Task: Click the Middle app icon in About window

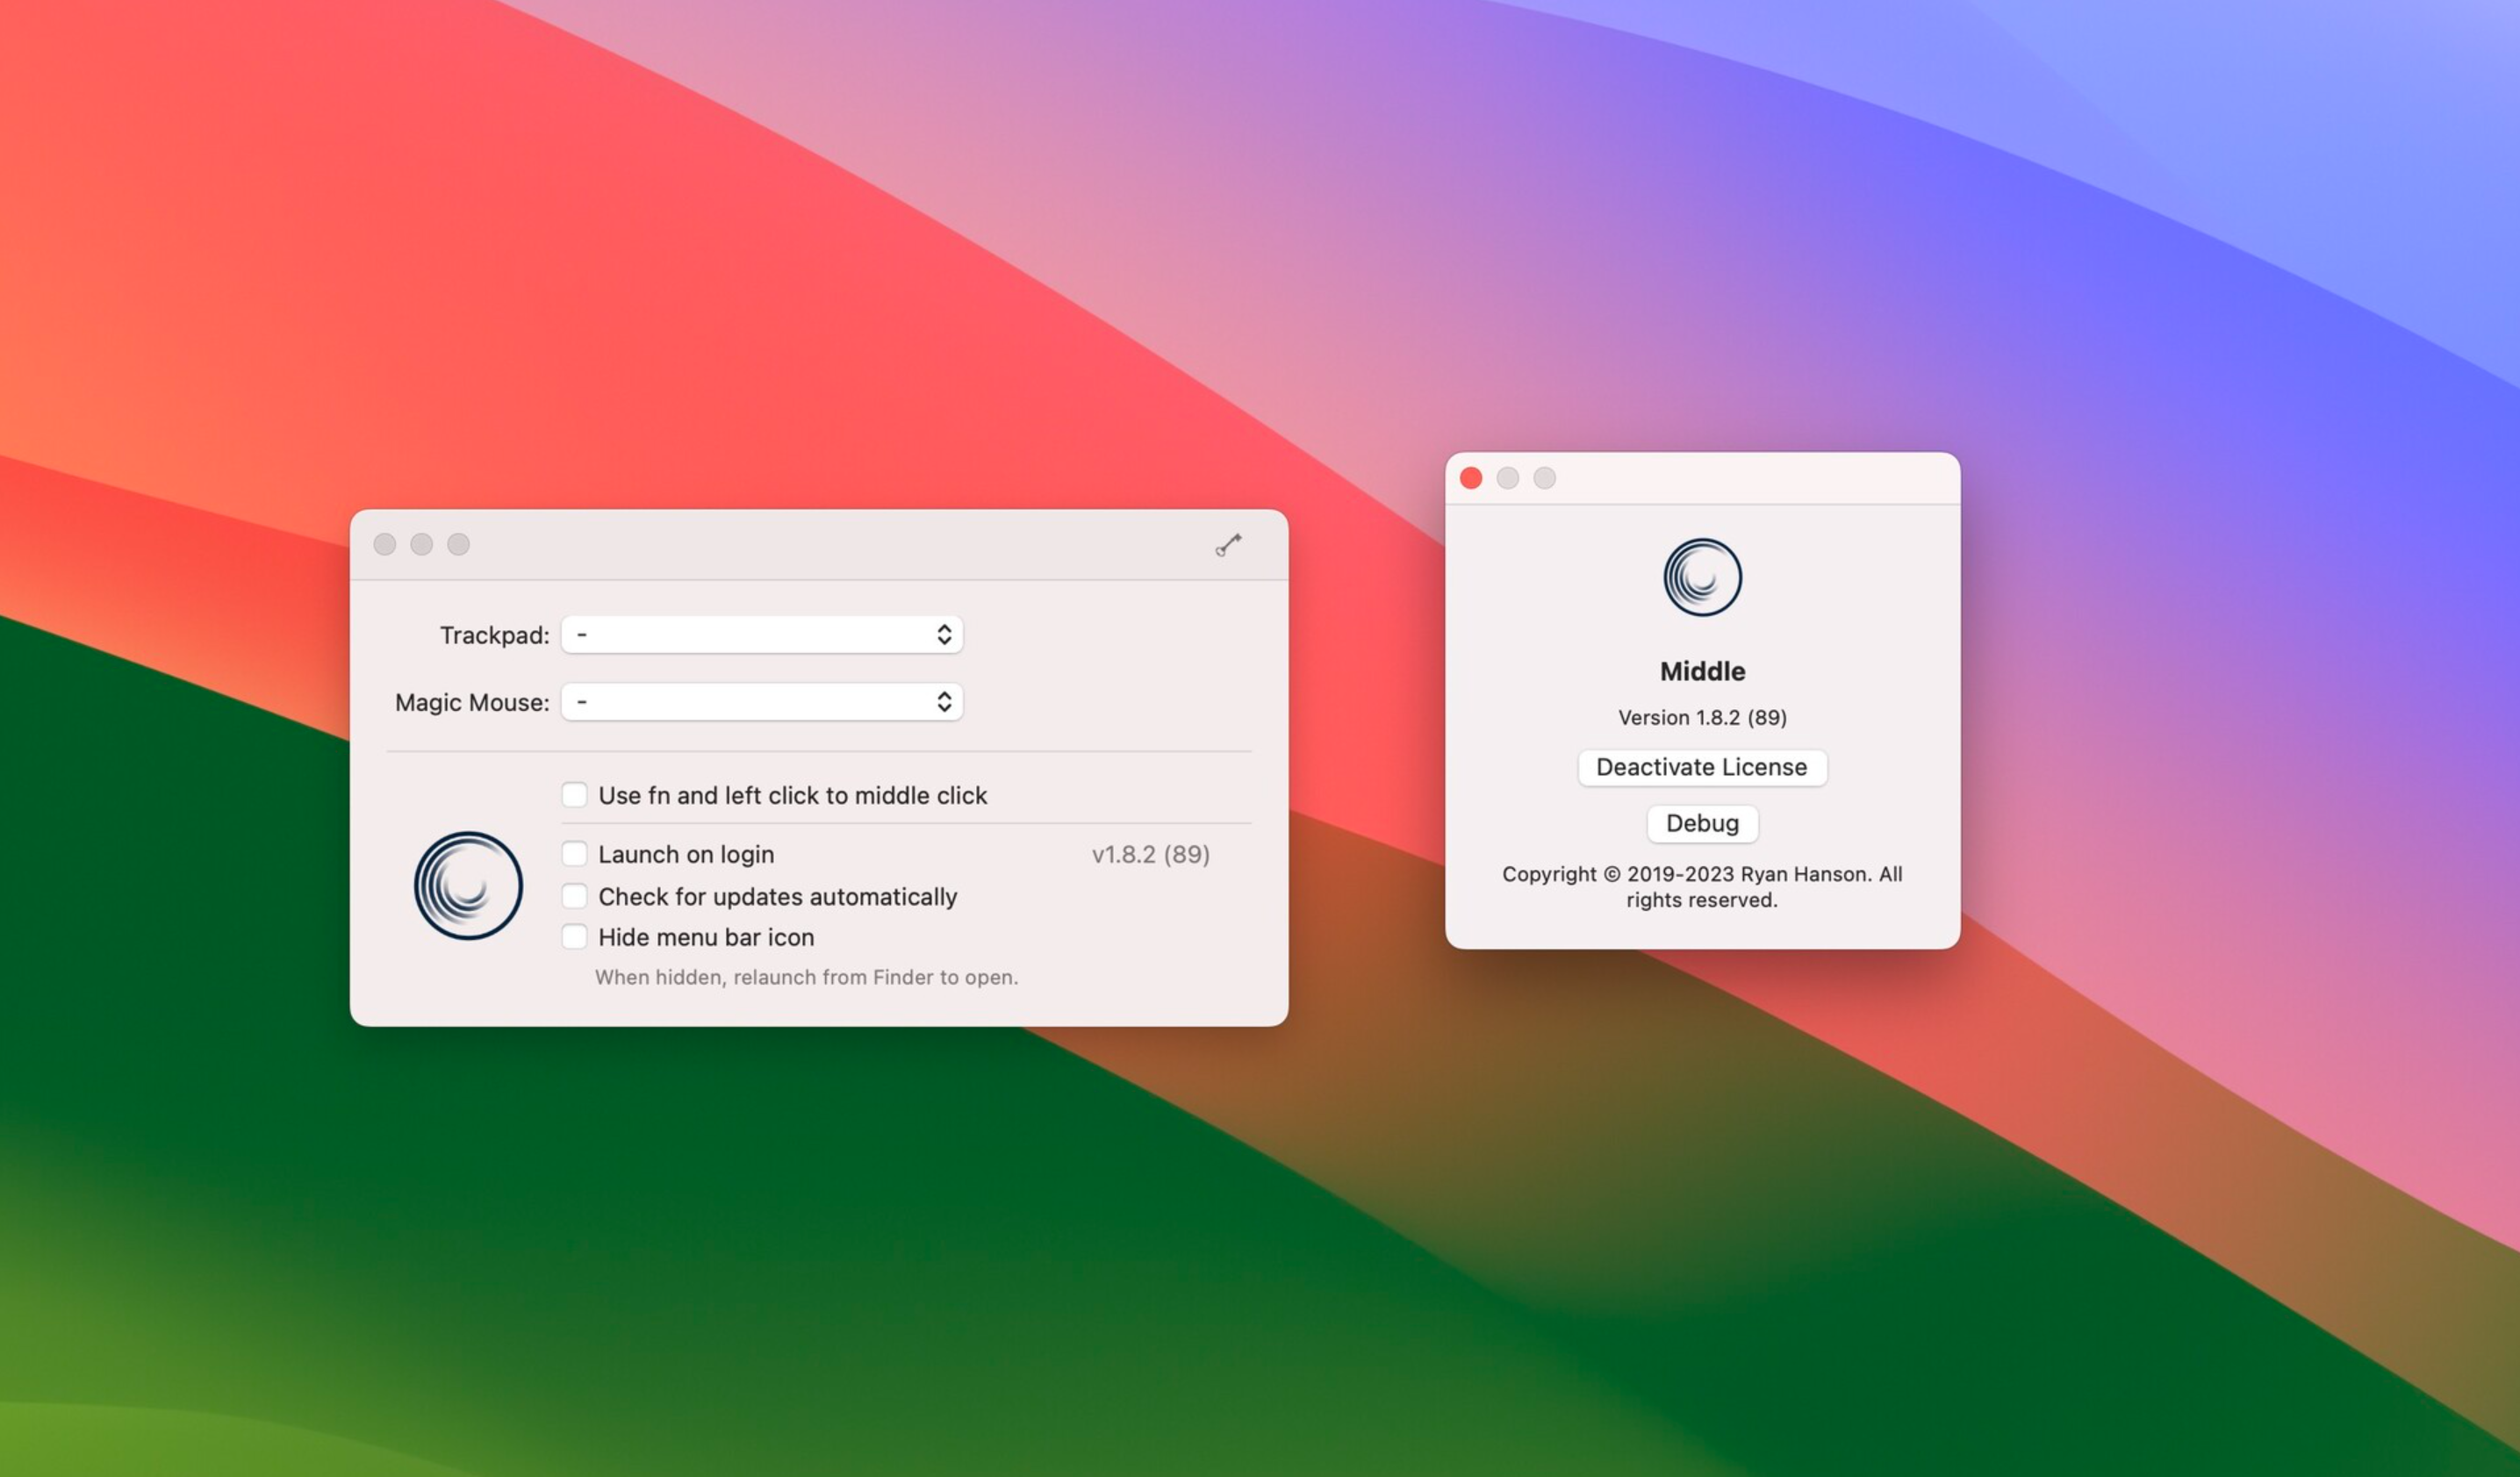Action: pos(1702,577)
